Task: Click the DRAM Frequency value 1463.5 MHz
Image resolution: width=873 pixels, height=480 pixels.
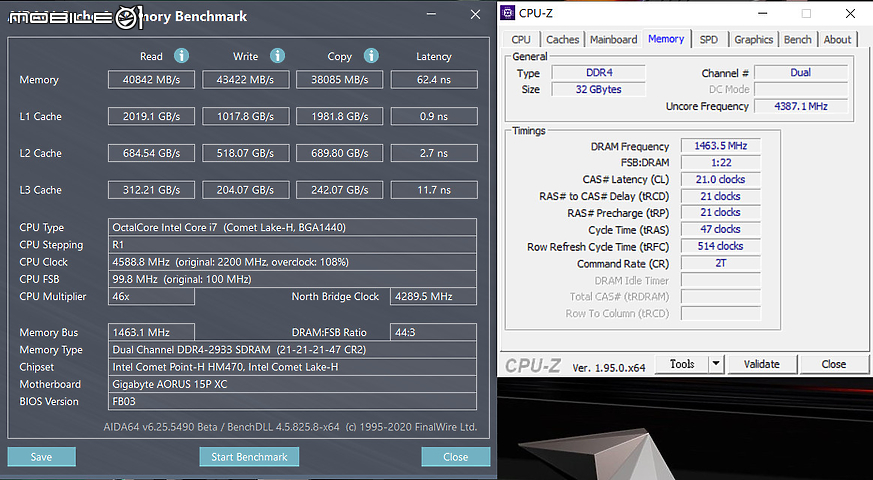Action: click(720, 146)
